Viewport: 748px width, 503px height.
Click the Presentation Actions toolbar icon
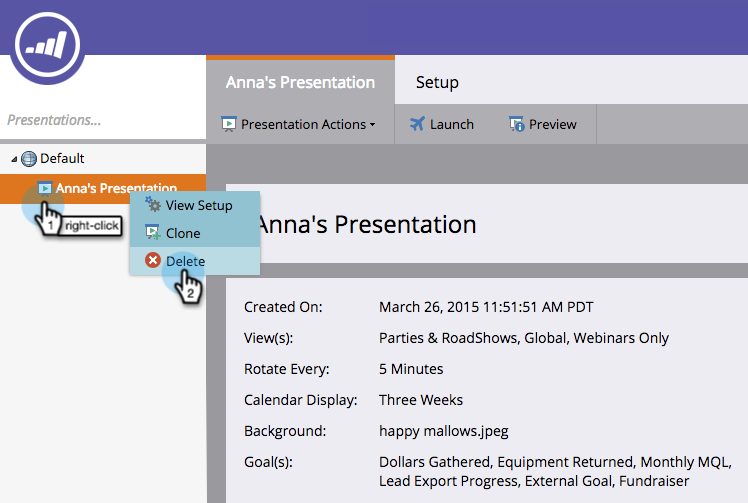pyautogui.click(x=228, y=124)
